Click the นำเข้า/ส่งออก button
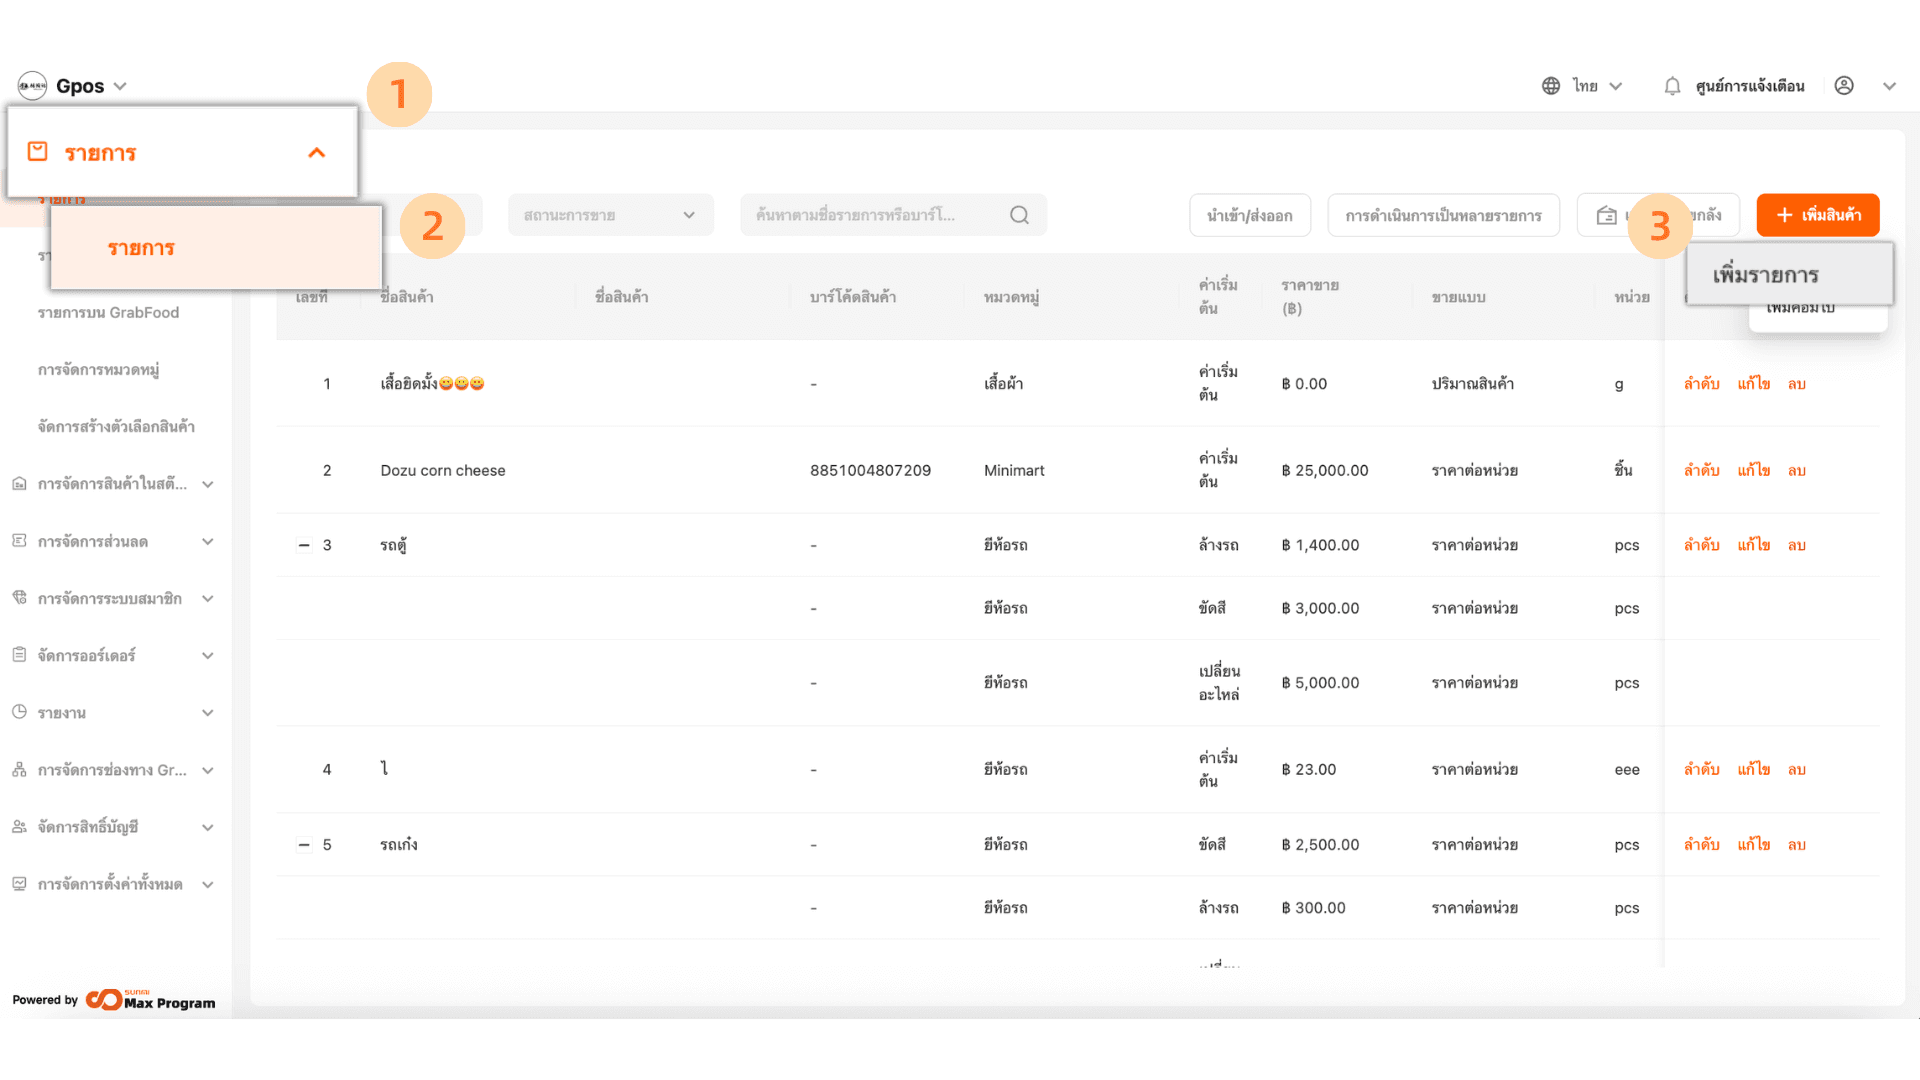 pos(1249,215)
